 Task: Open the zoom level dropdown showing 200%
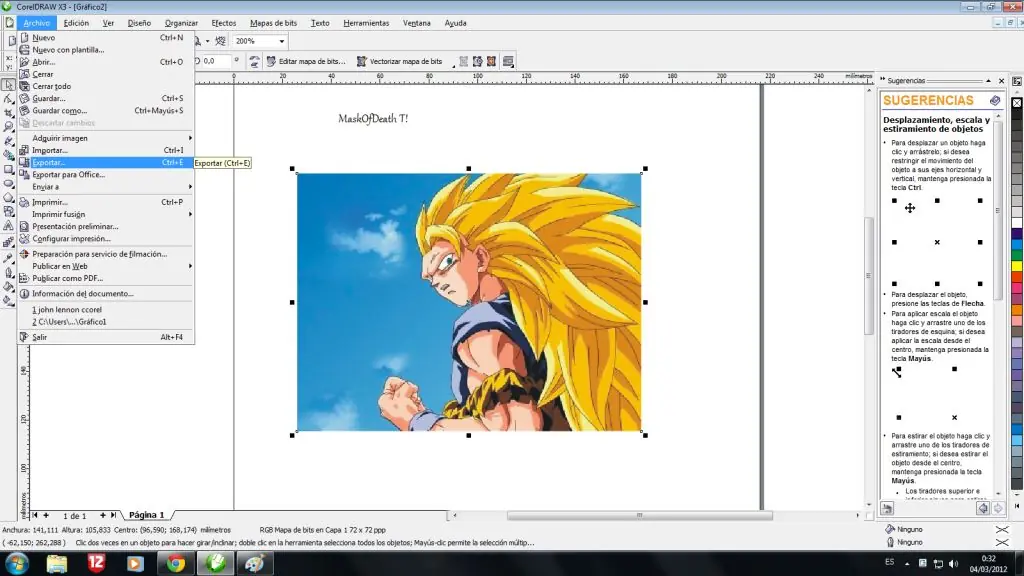[281, 41]
